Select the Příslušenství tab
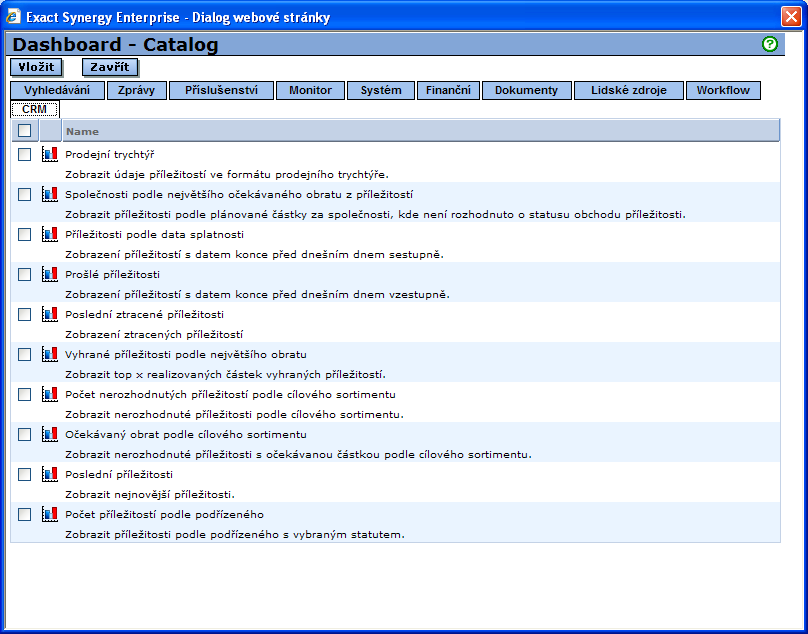Image resolution: width=808 pixels, height=634 pixels. (222, 90)
